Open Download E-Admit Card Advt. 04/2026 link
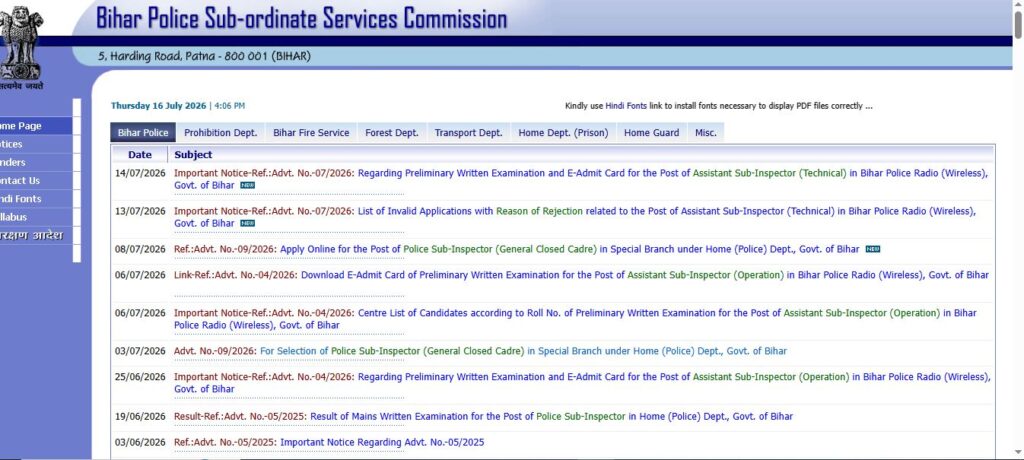Image resolution: width=1024 pixels, height=460 pixels. click(x=581, y=275)
